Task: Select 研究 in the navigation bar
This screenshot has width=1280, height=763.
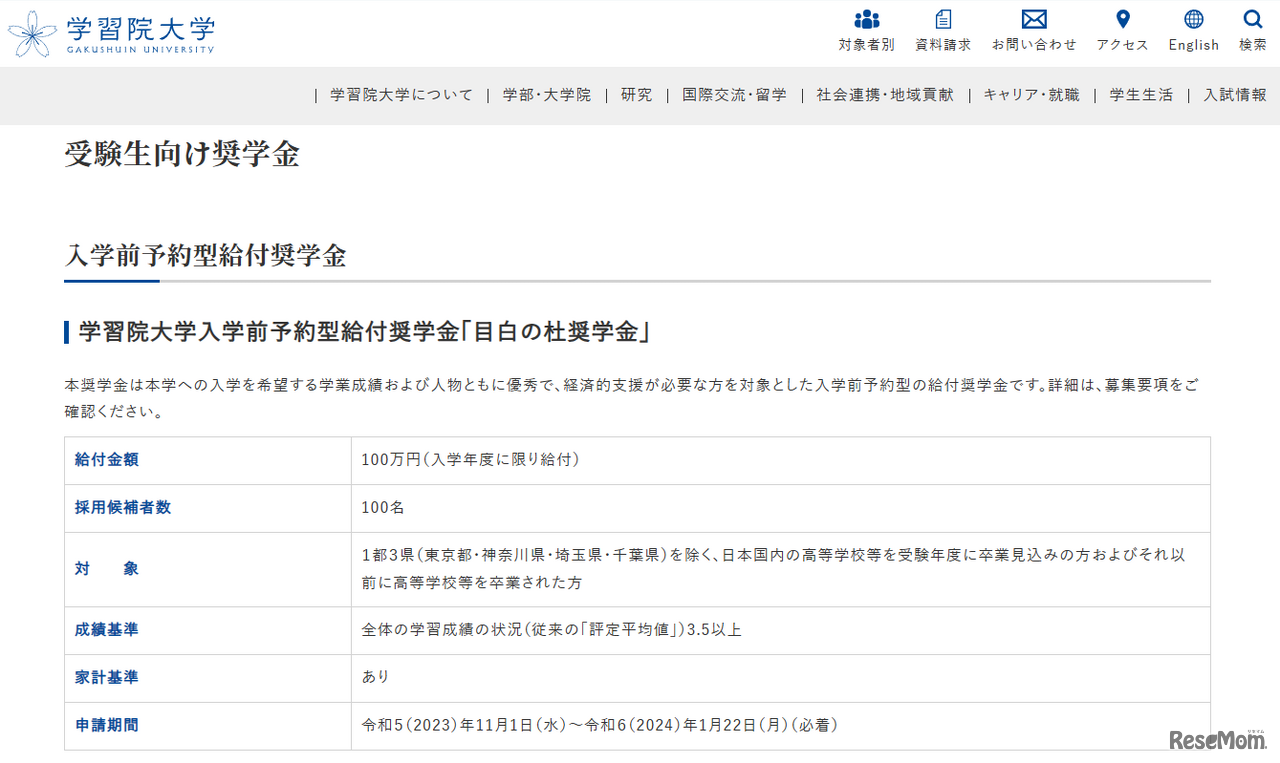Action: [x=636, y=95]
